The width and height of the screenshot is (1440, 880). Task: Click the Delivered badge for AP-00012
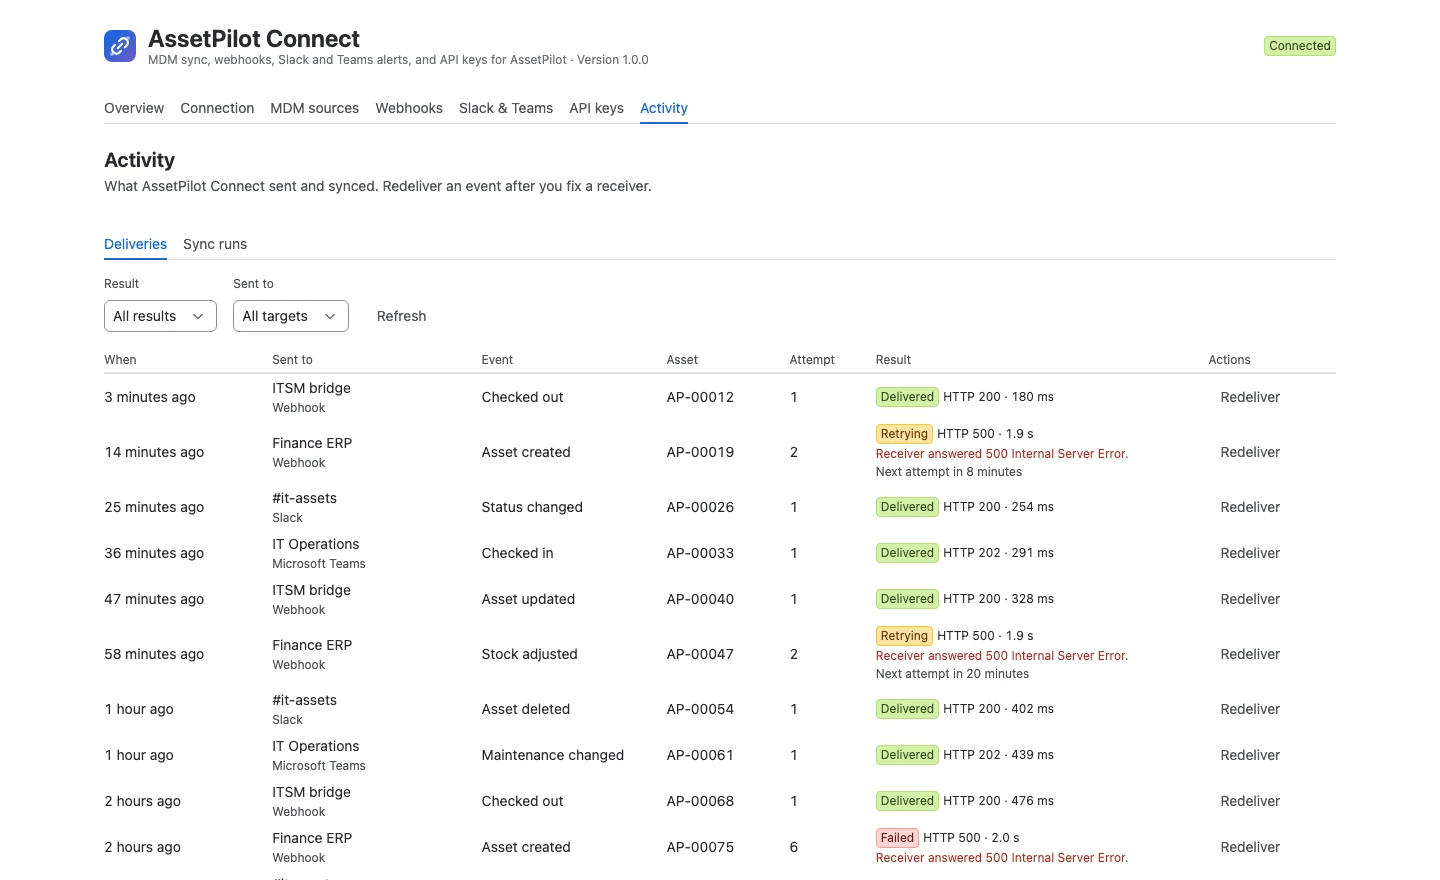point(907,397)
